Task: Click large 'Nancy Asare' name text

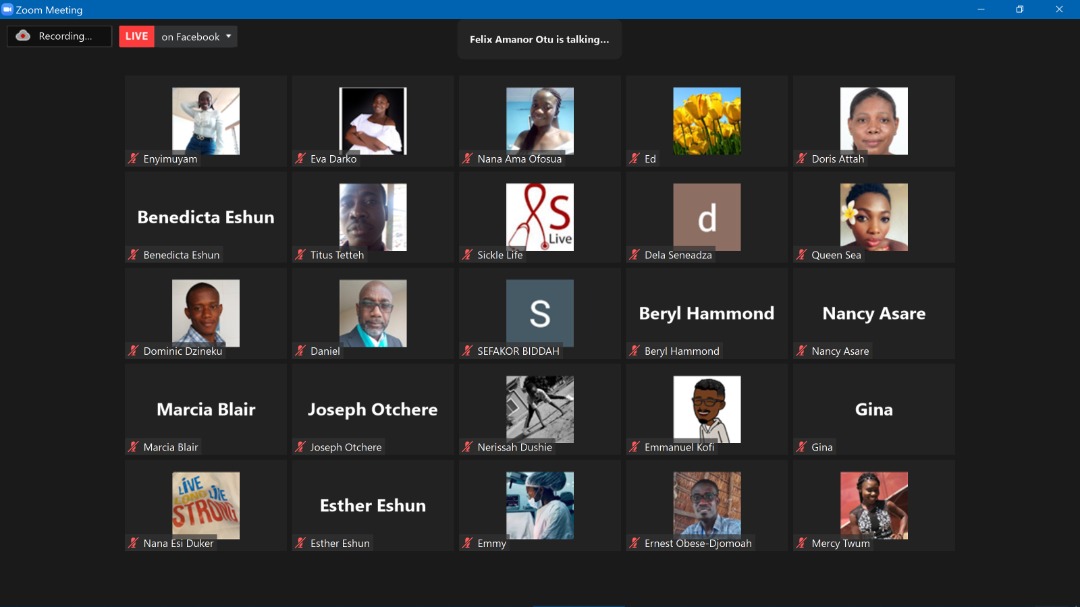Action: point(874,313)
